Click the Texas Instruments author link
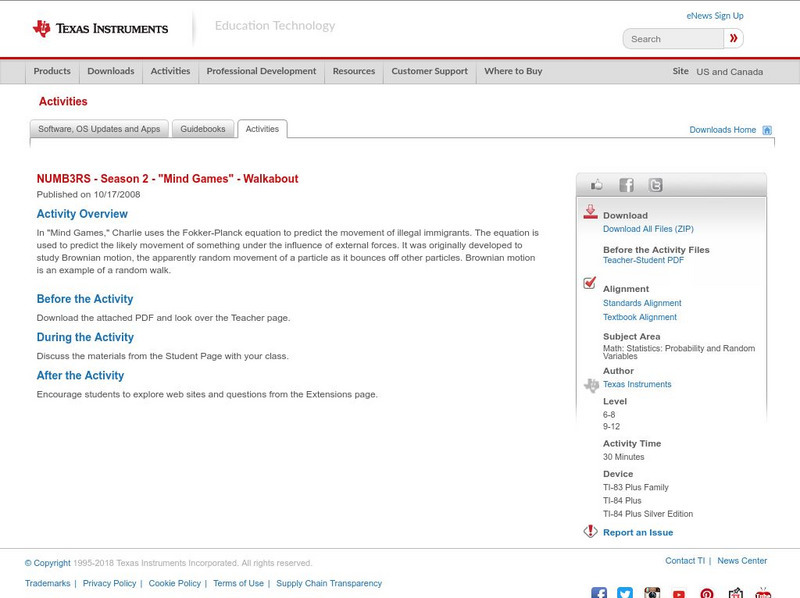The height and width of the screenshot is (598, 800). click(637, 384)
